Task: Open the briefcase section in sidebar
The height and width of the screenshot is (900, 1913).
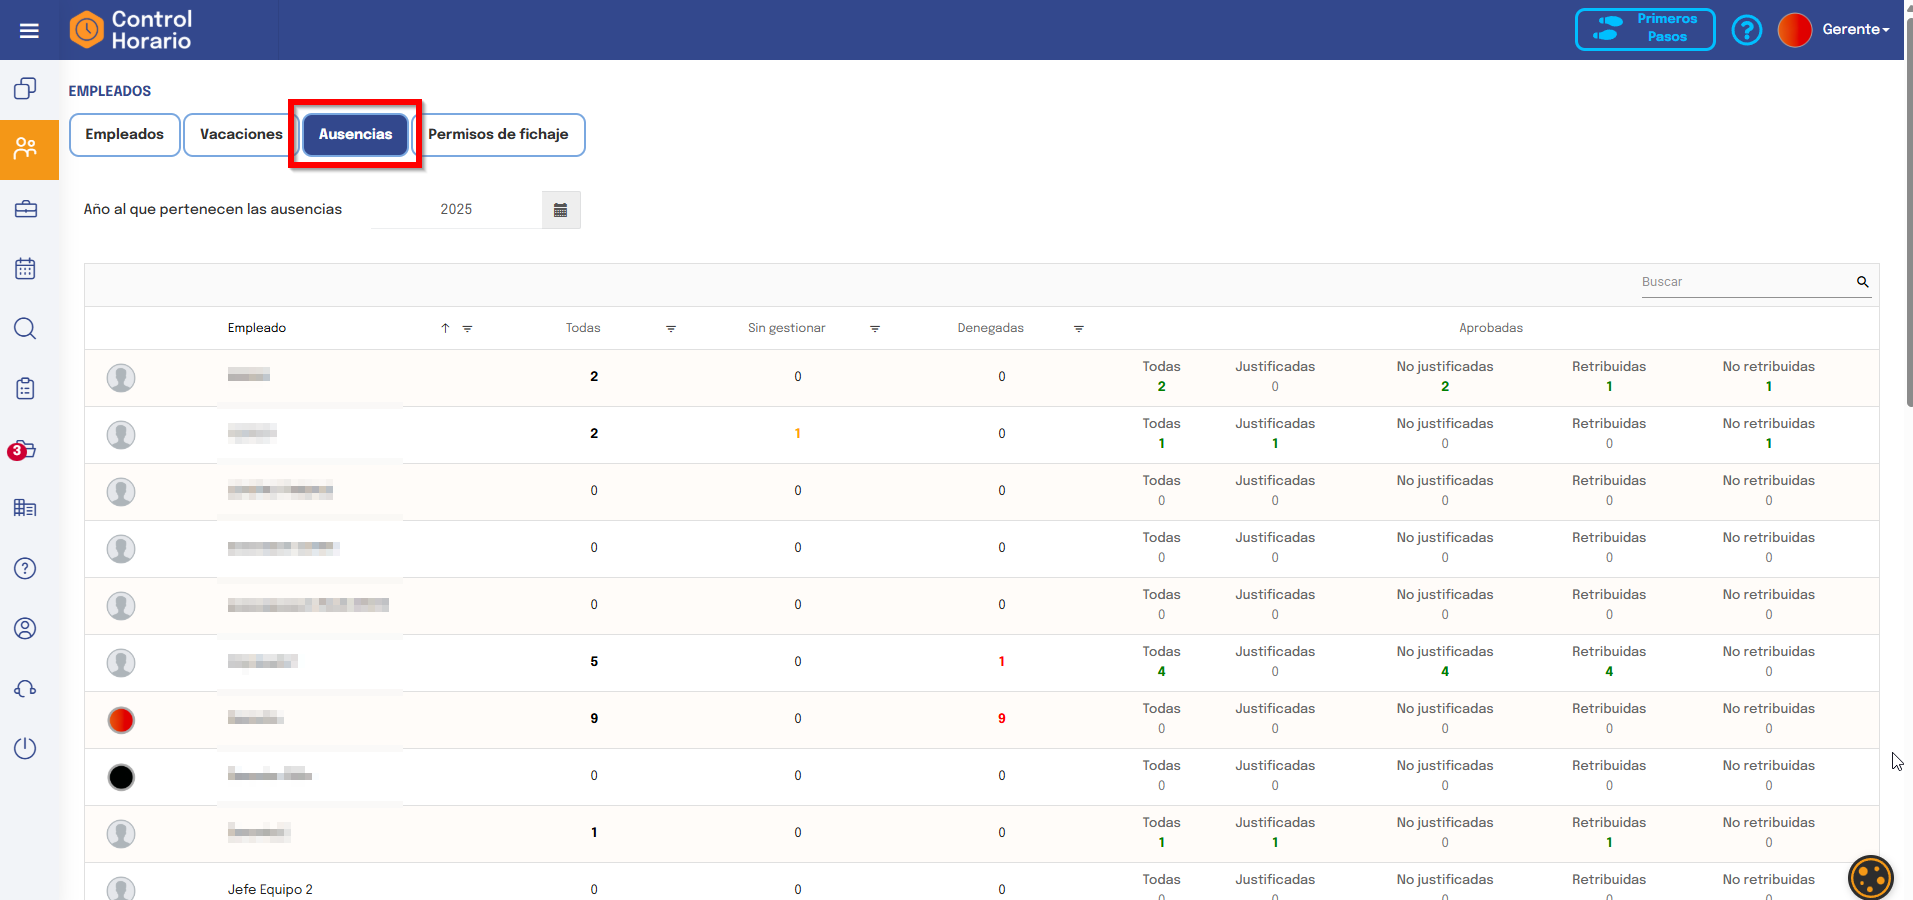Action: [x=26, y=209]
